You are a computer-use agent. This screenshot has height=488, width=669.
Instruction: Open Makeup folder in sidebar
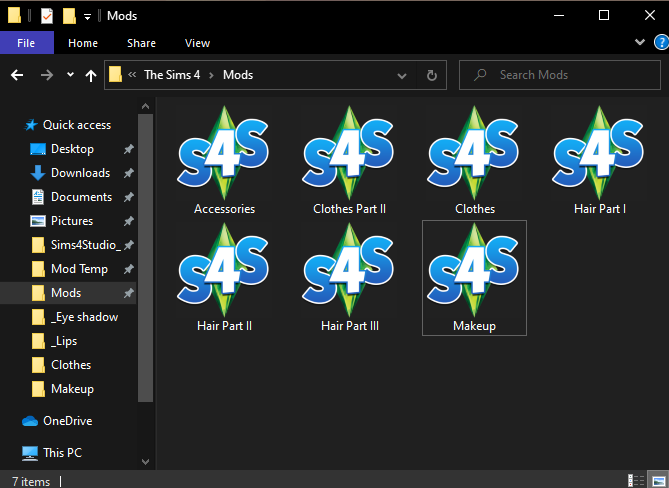(63, 389)
